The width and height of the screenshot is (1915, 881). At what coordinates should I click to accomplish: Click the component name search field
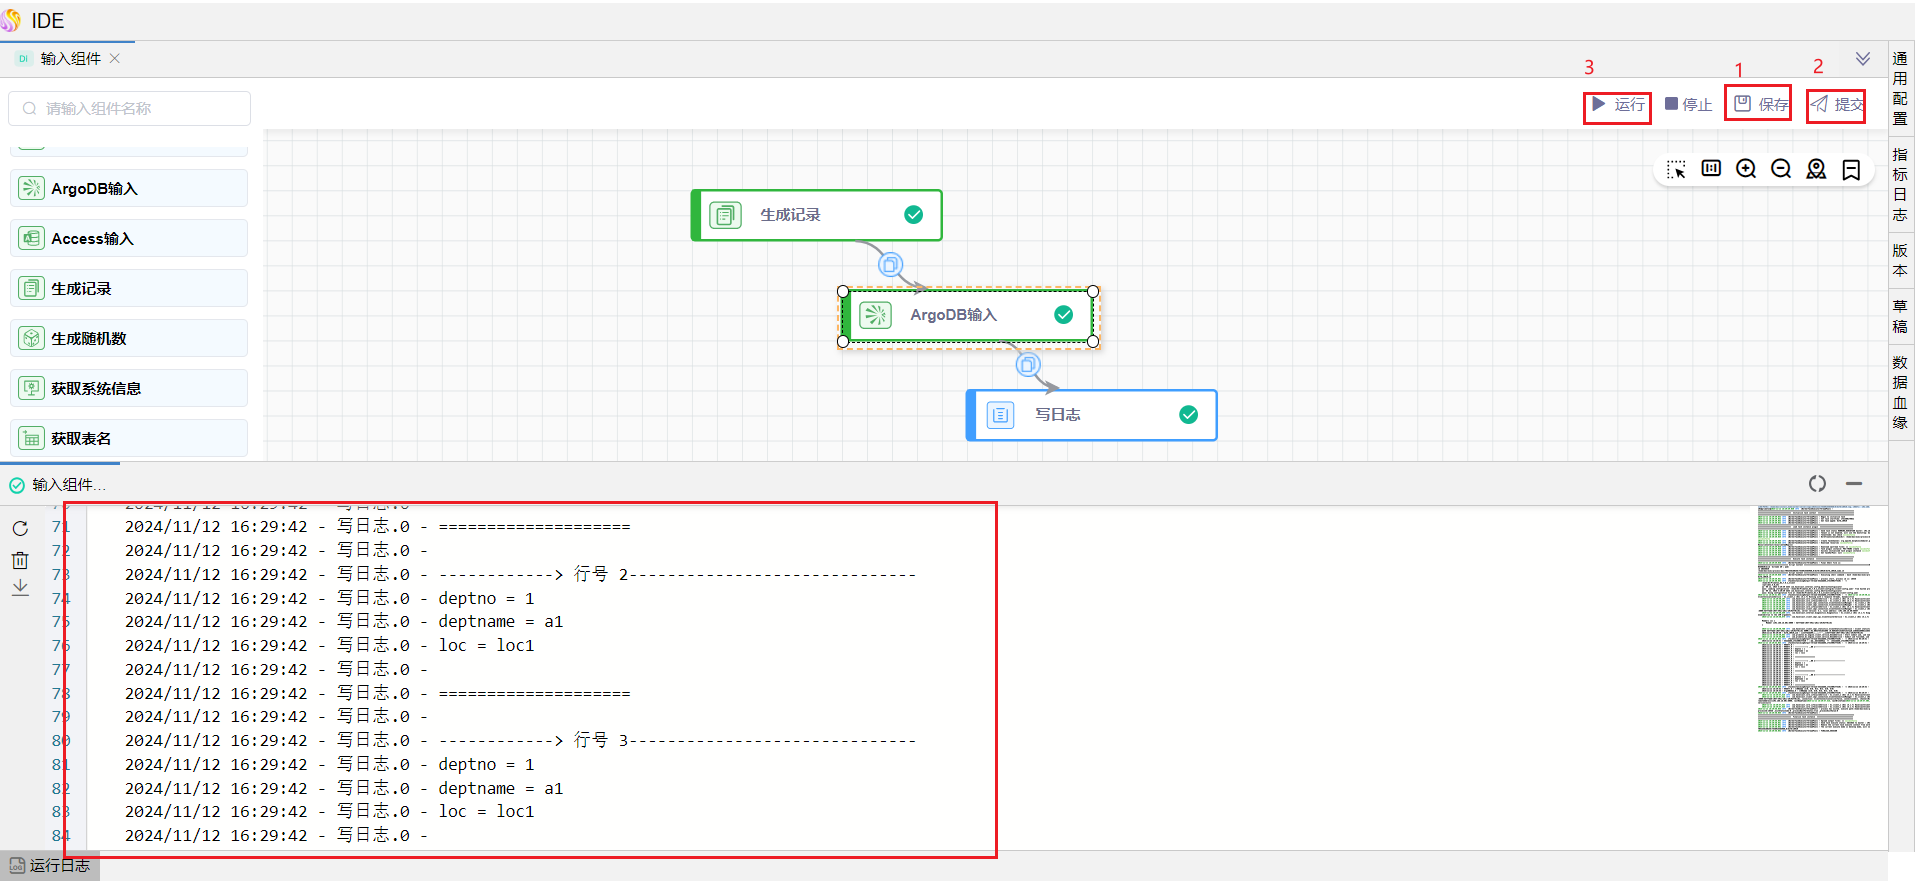click(x=130, y=108)
